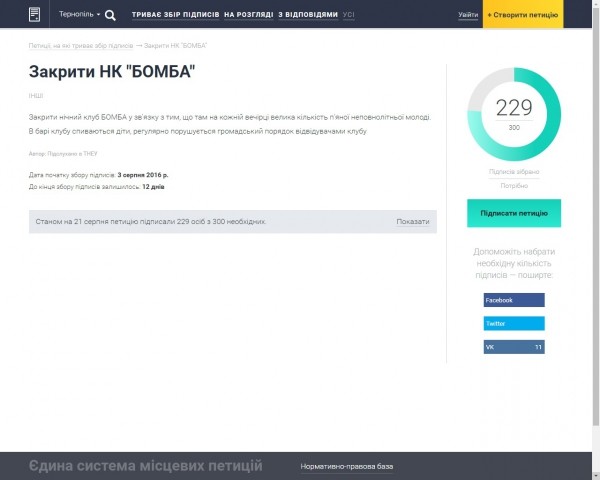The width and height of the screenshot is (600, 480).
Task: Click Показати to reveal signers list
Action: (413, 222)
